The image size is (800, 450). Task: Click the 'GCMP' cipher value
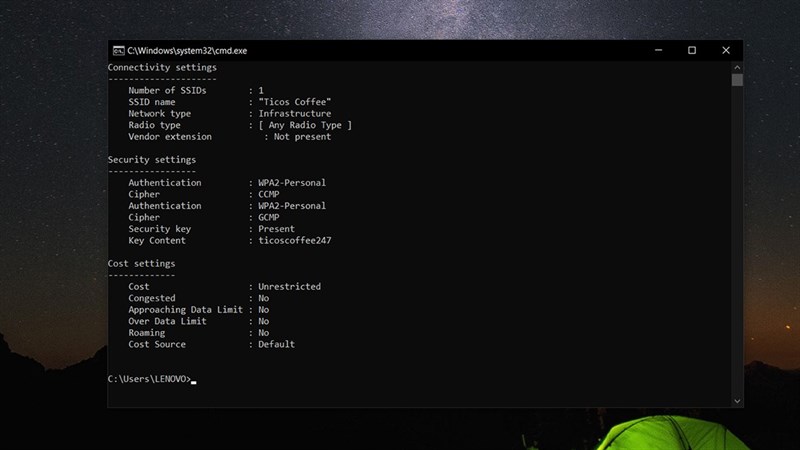pyautogui.click(x=268, y=217)
